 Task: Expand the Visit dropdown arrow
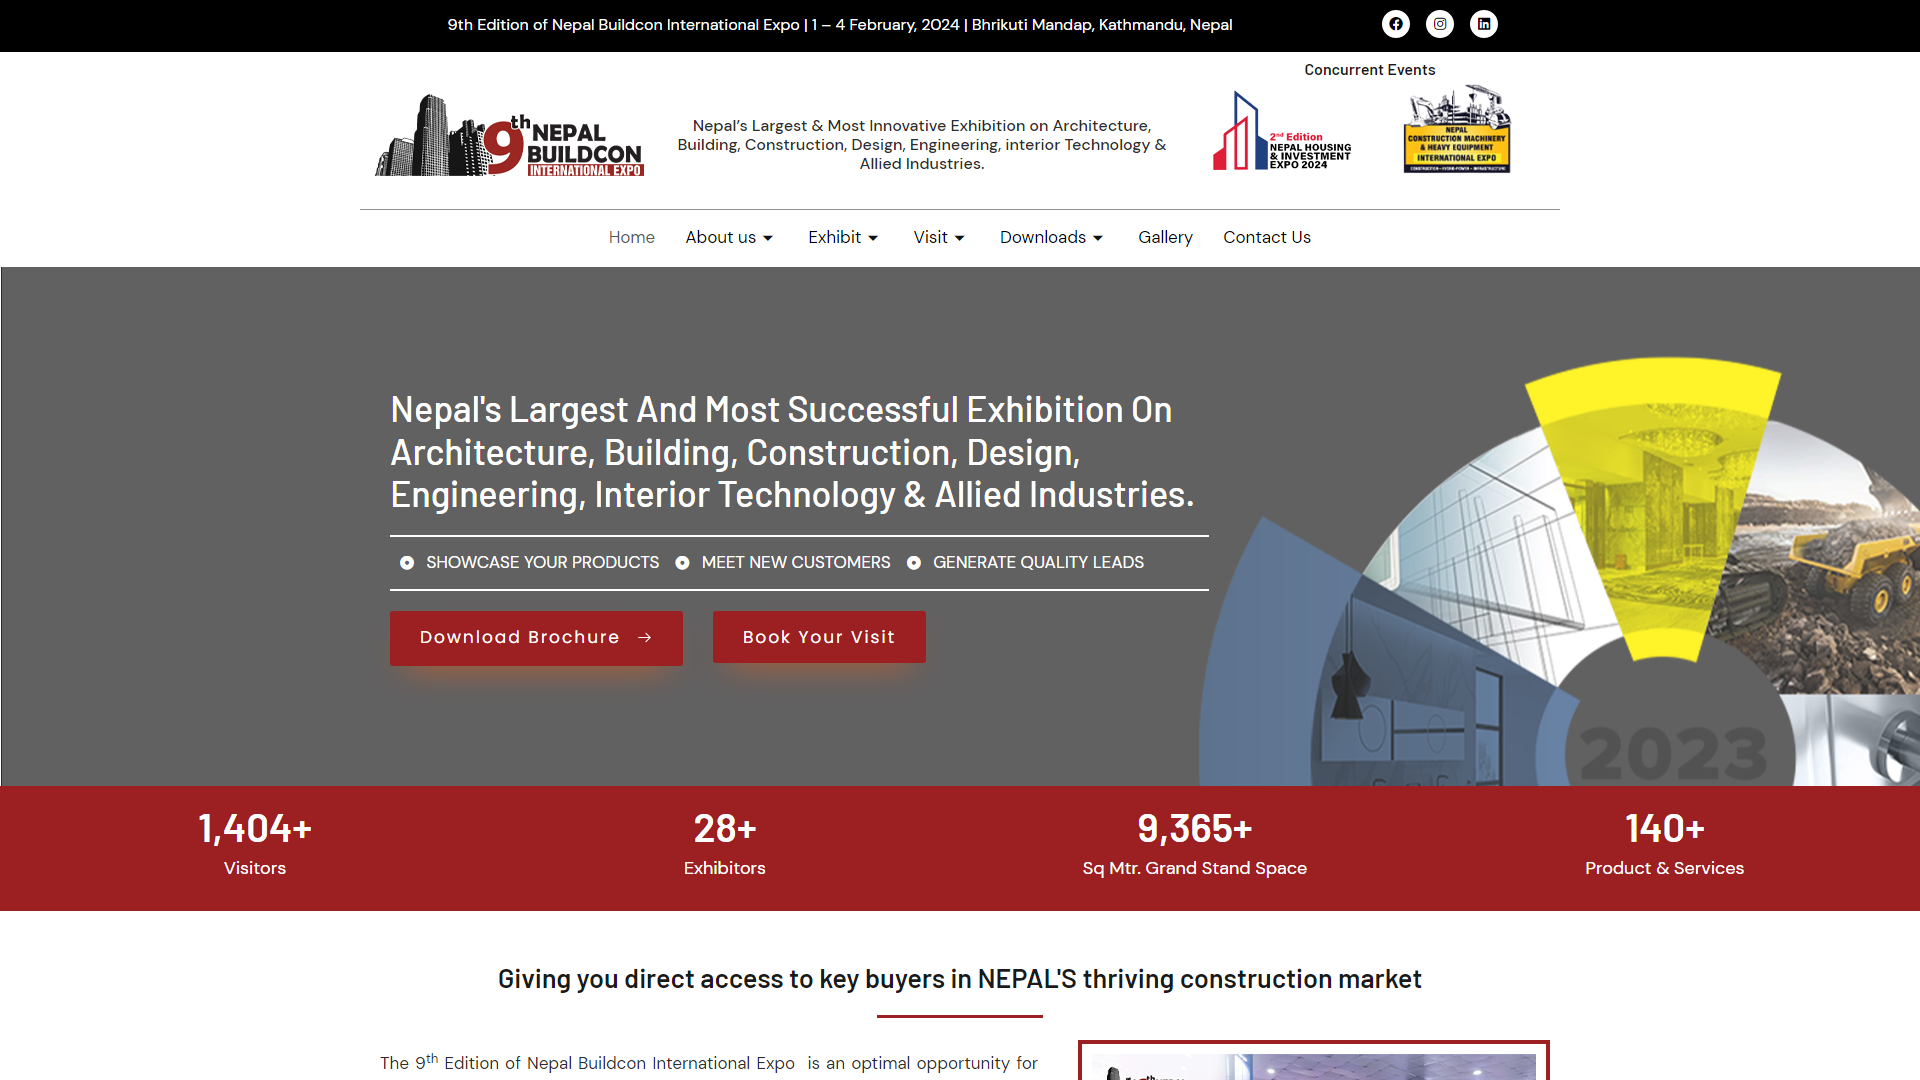(x=959, y=238)
